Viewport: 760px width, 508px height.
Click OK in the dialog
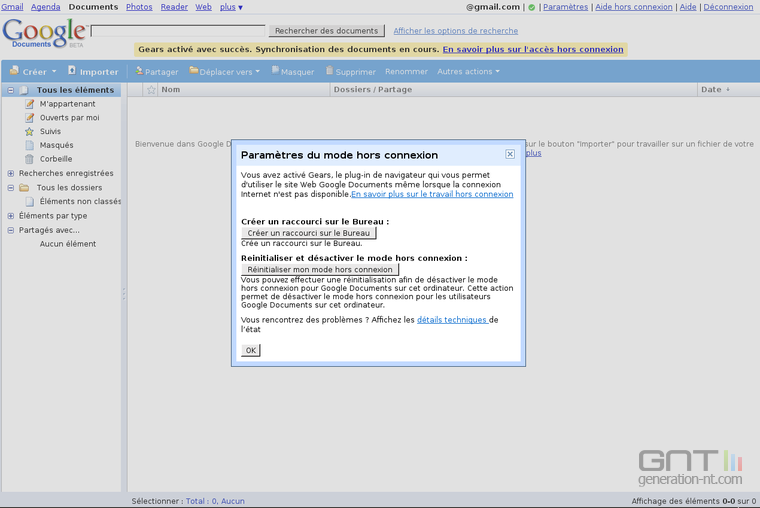coord(251,350)
